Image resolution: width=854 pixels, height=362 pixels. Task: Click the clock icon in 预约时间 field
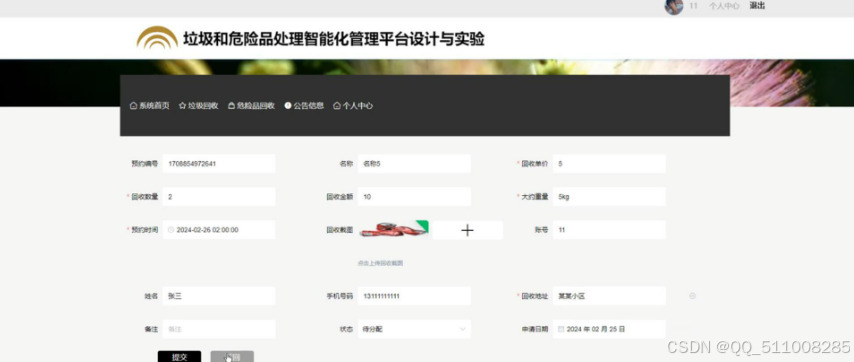(x=171, y=230)
